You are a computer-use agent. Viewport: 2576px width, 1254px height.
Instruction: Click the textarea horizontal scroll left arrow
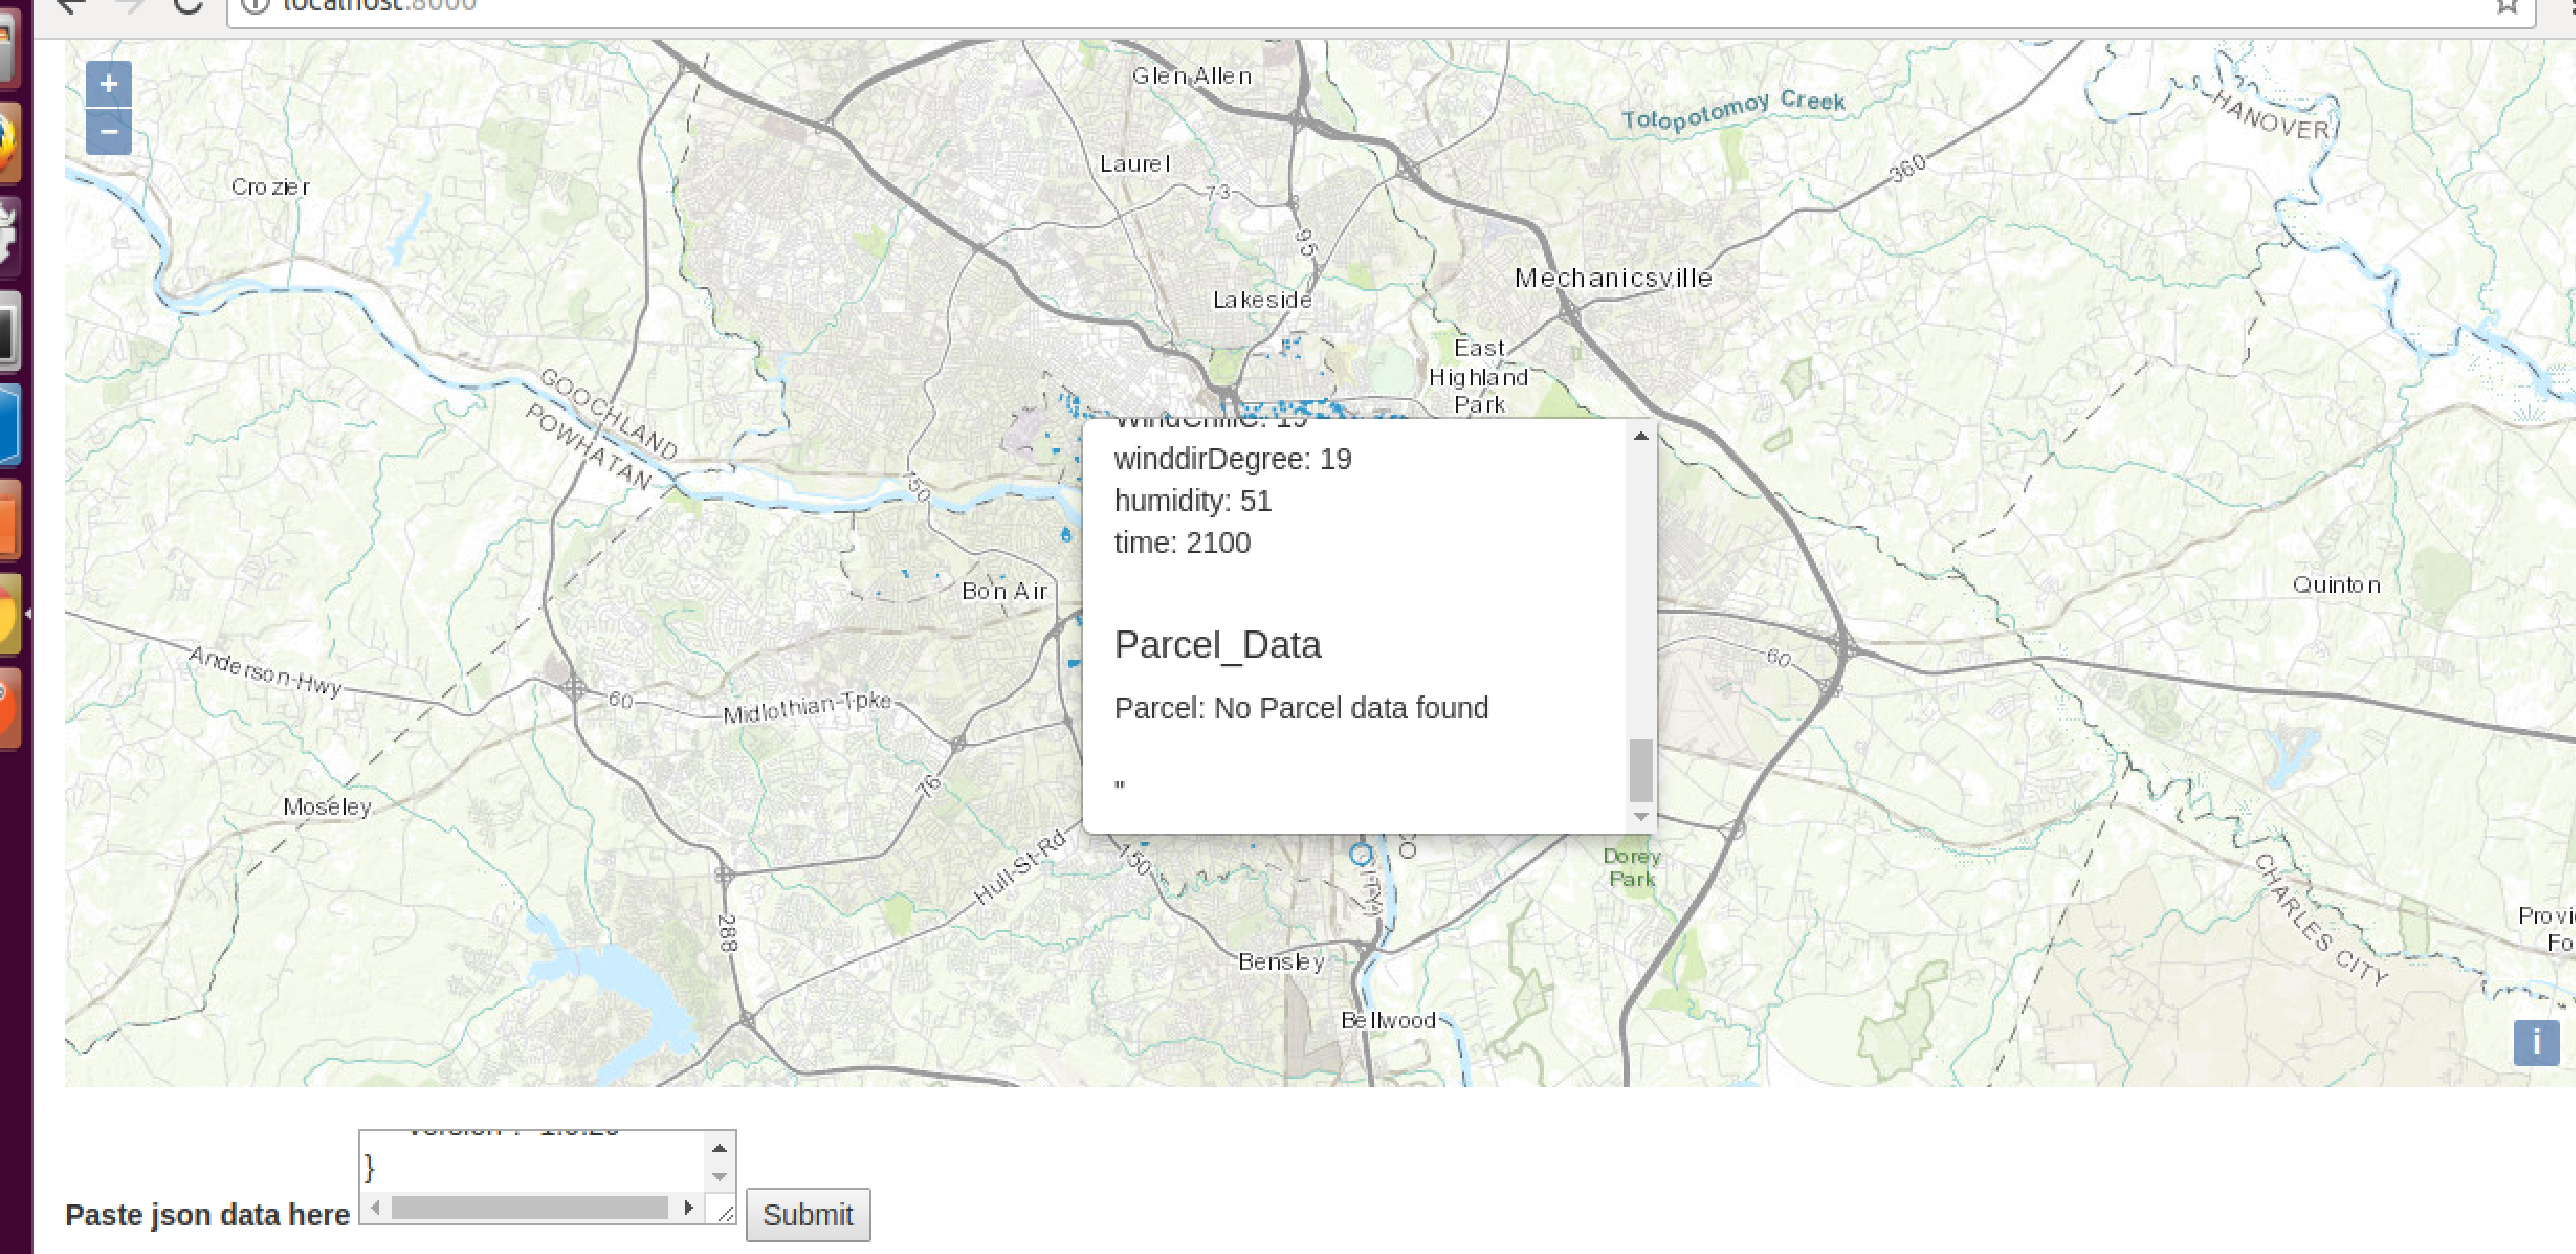pyautogui.click(x=375, y=1207)
